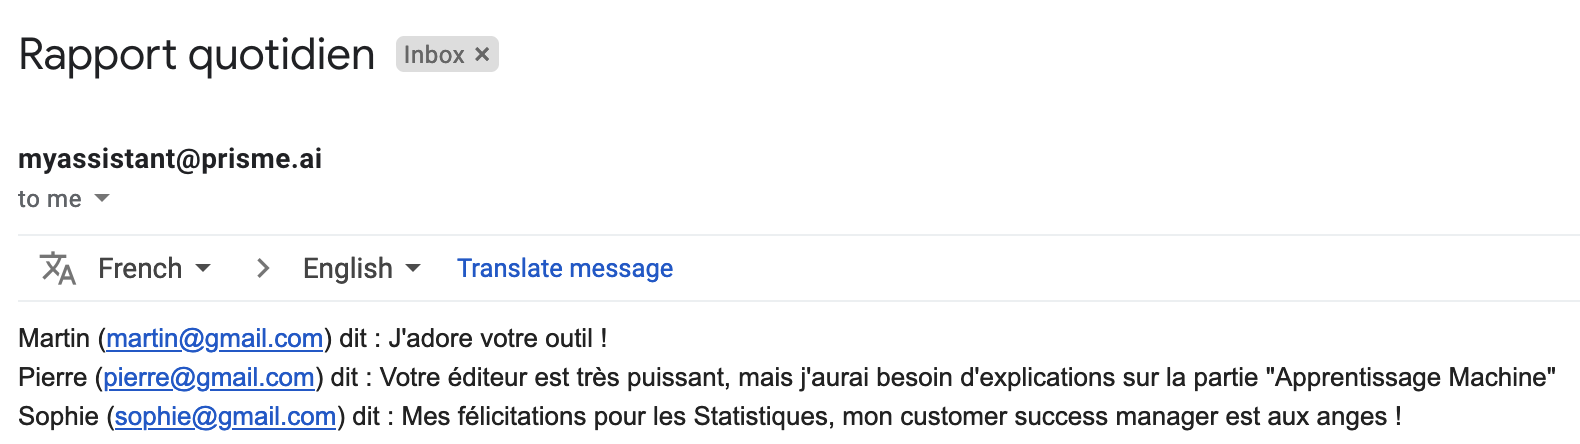Click Translate message link

point(565,268)
